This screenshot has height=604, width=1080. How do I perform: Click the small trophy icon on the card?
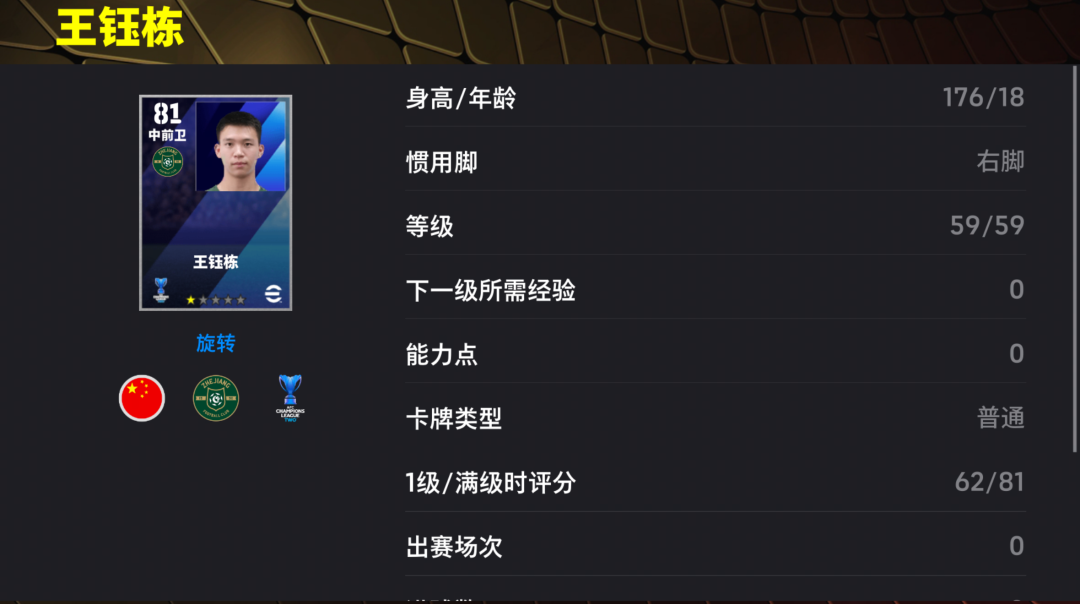pyautogui.click(x=161, y=290)
